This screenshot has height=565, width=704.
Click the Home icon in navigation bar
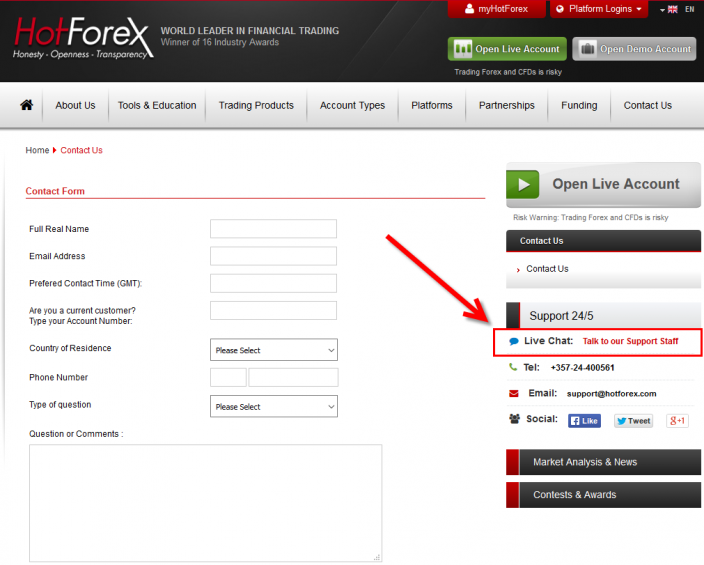(27, 105)
